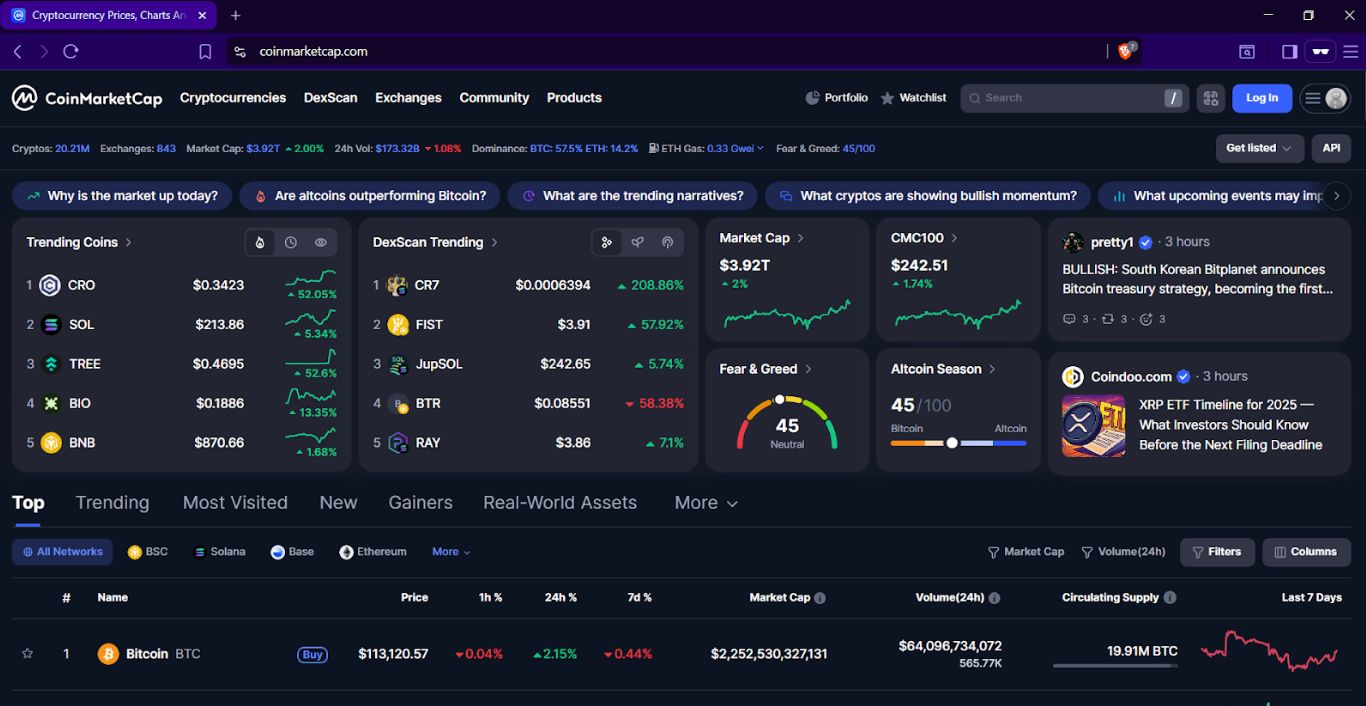Select the All Networks filter chip
The width and height of the screenshot is (1366, 706).
(62, 552)
